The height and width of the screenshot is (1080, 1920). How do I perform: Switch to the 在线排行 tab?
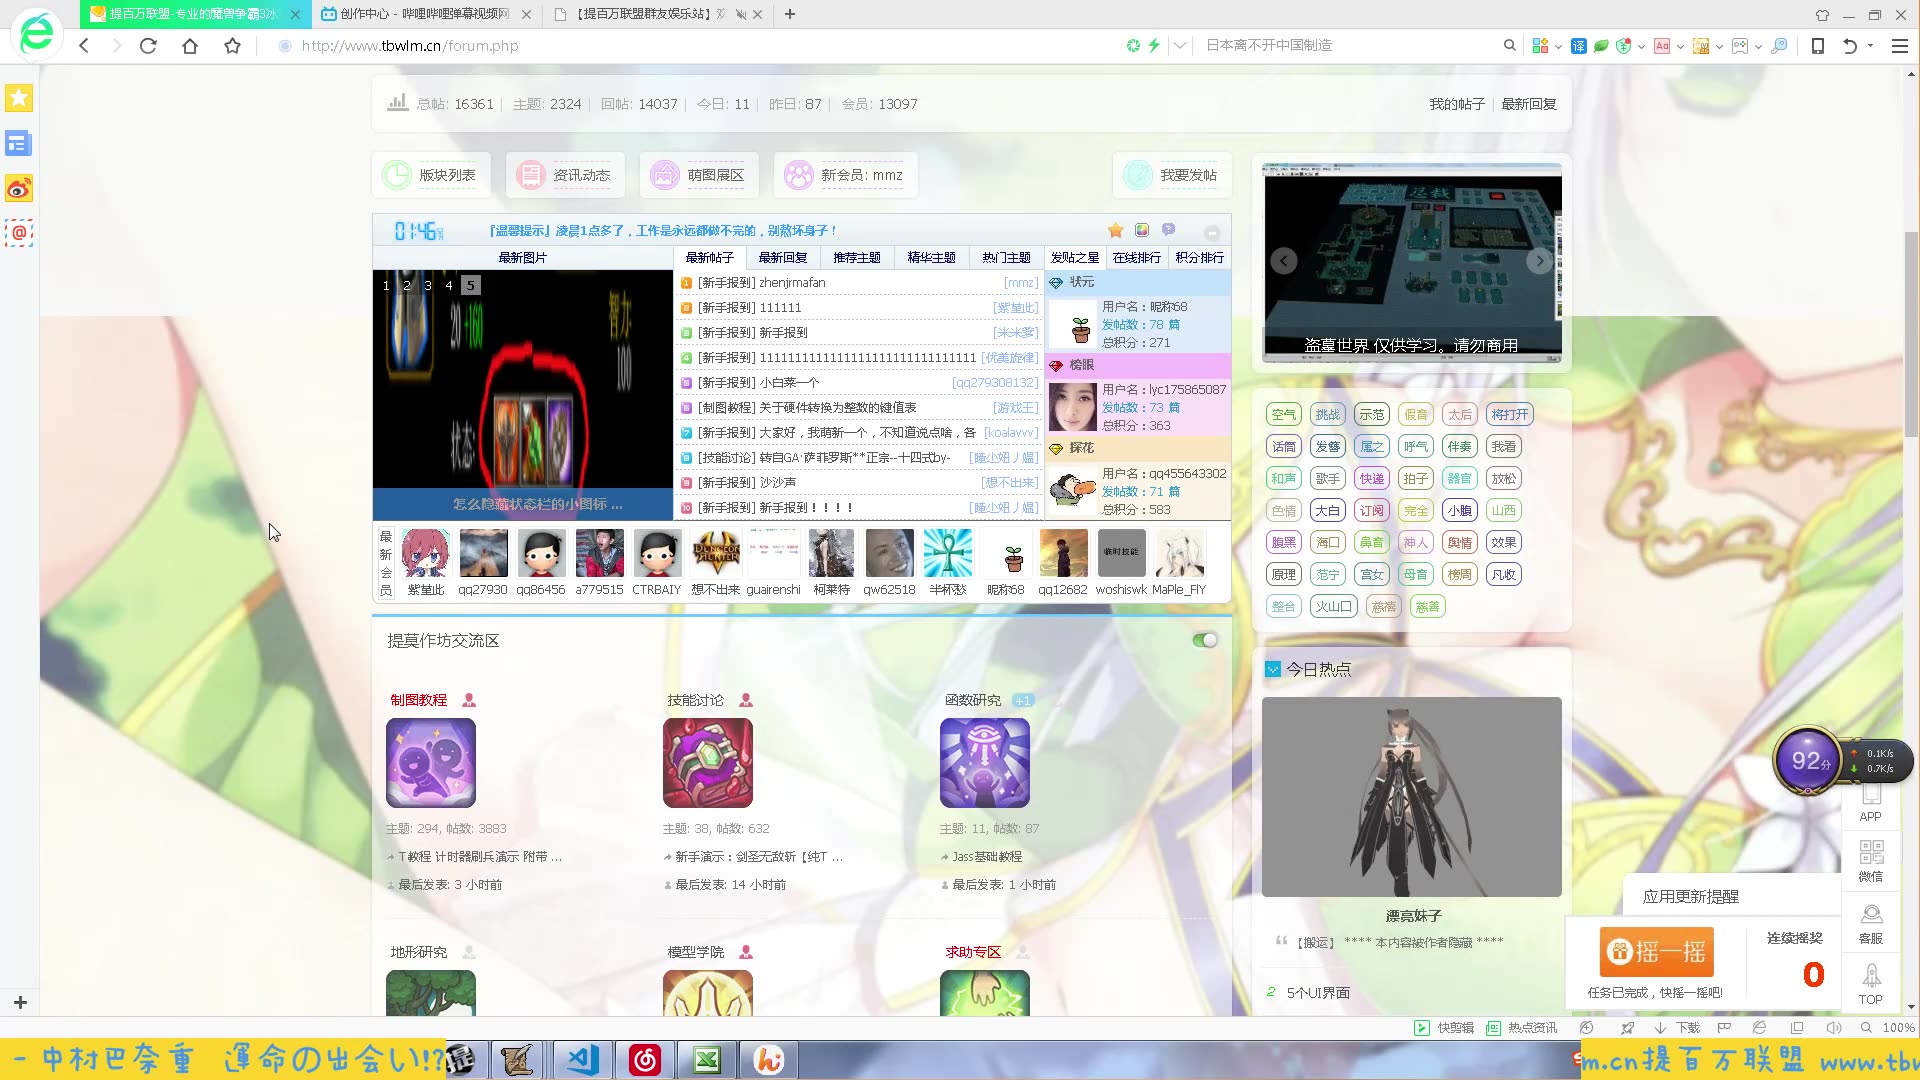point(1136,258)
